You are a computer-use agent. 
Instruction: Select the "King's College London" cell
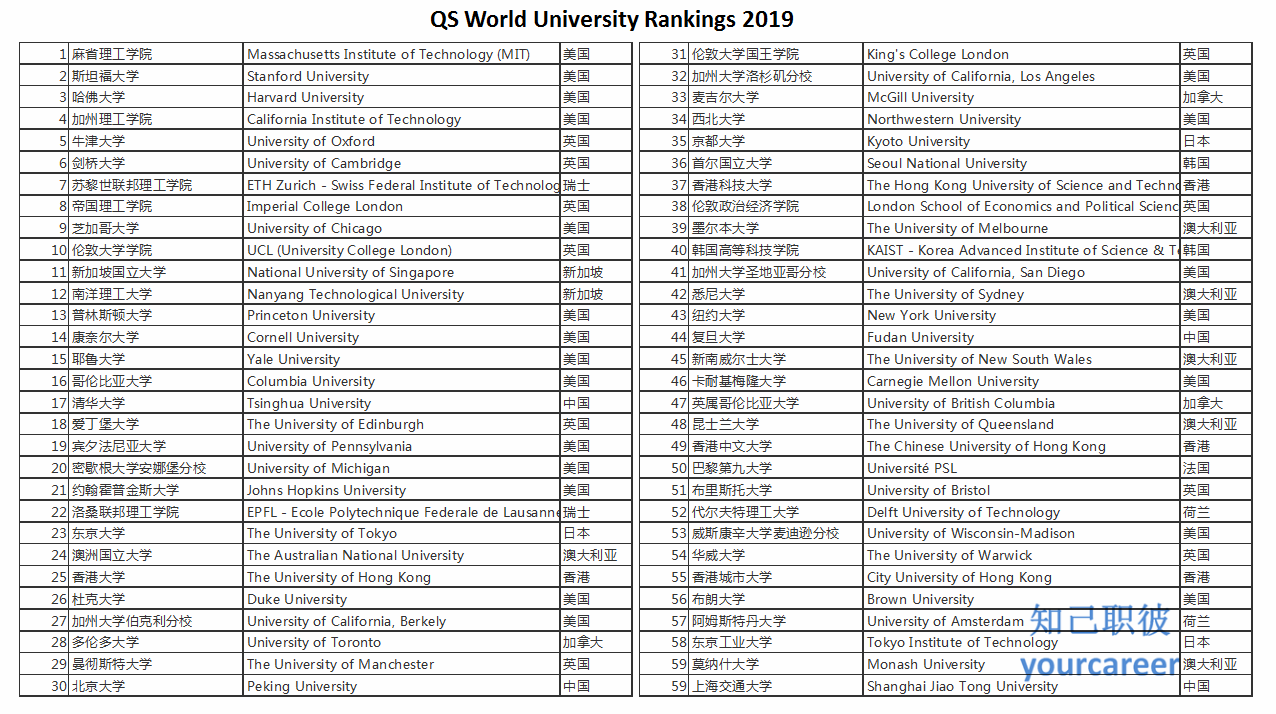click(x=1022, y=54)
